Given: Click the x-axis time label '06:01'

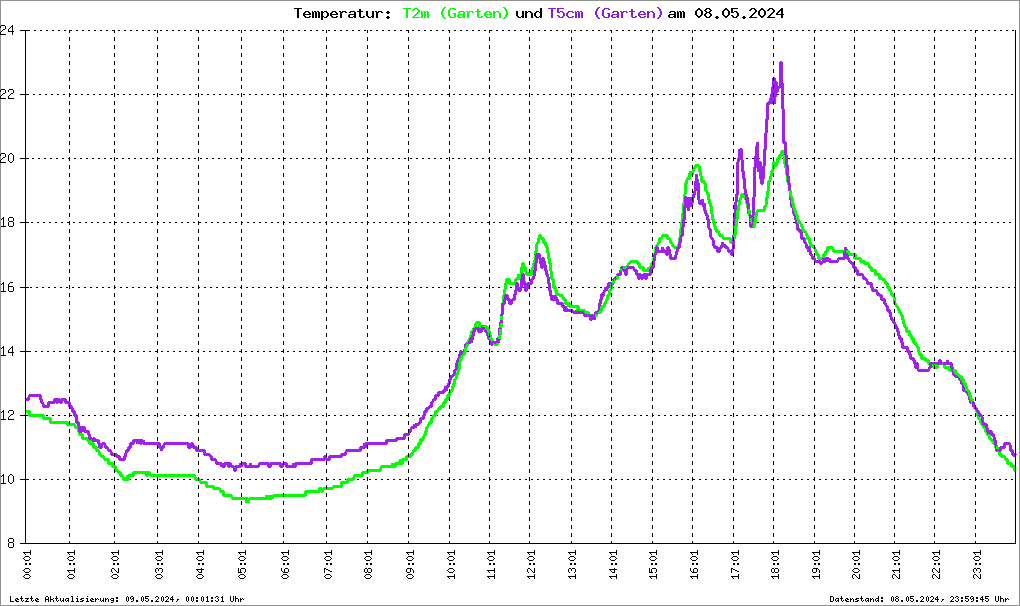Looking at the screenshot, I should 285,564.
